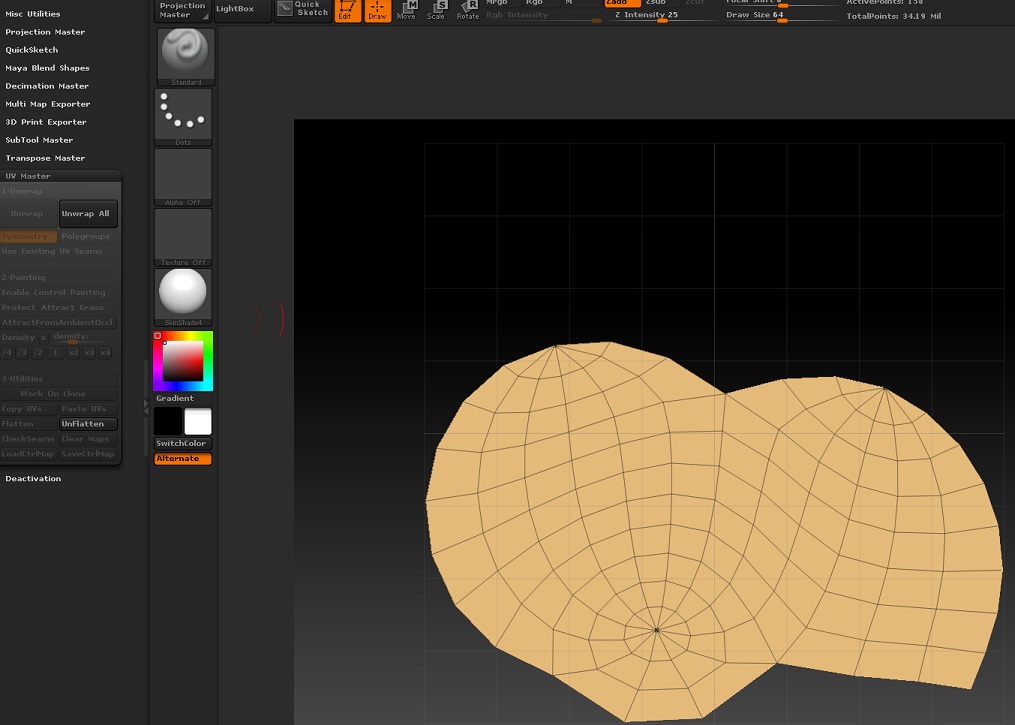Switch to Rotate mode
The width and height of the screenshot is (1015, 725).
tap(467, 10)
